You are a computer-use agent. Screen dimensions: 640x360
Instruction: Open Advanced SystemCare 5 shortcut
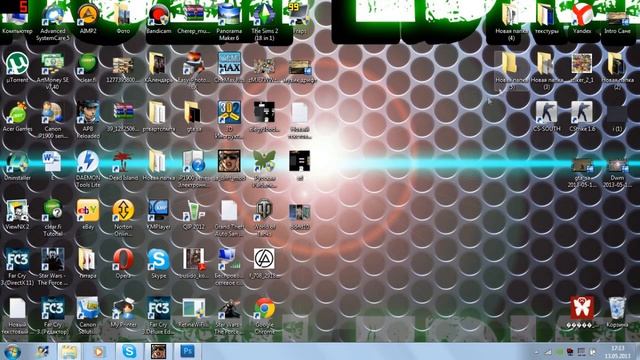53,22
